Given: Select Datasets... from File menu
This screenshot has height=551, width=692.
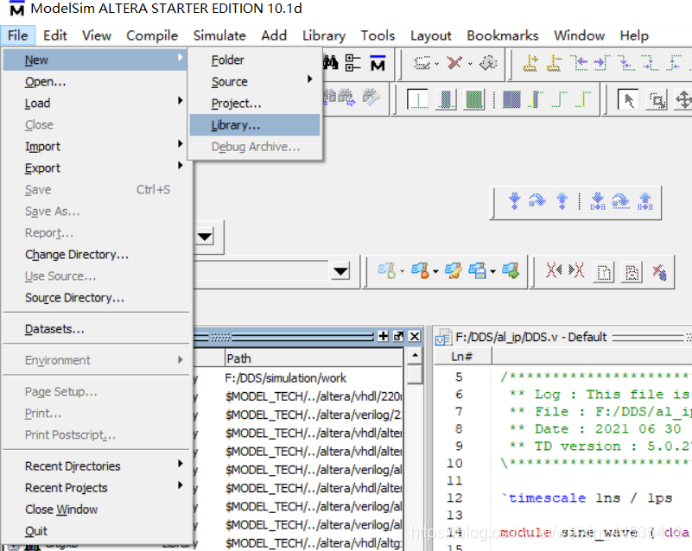Looking at the screenshot, I should point(95,329).
